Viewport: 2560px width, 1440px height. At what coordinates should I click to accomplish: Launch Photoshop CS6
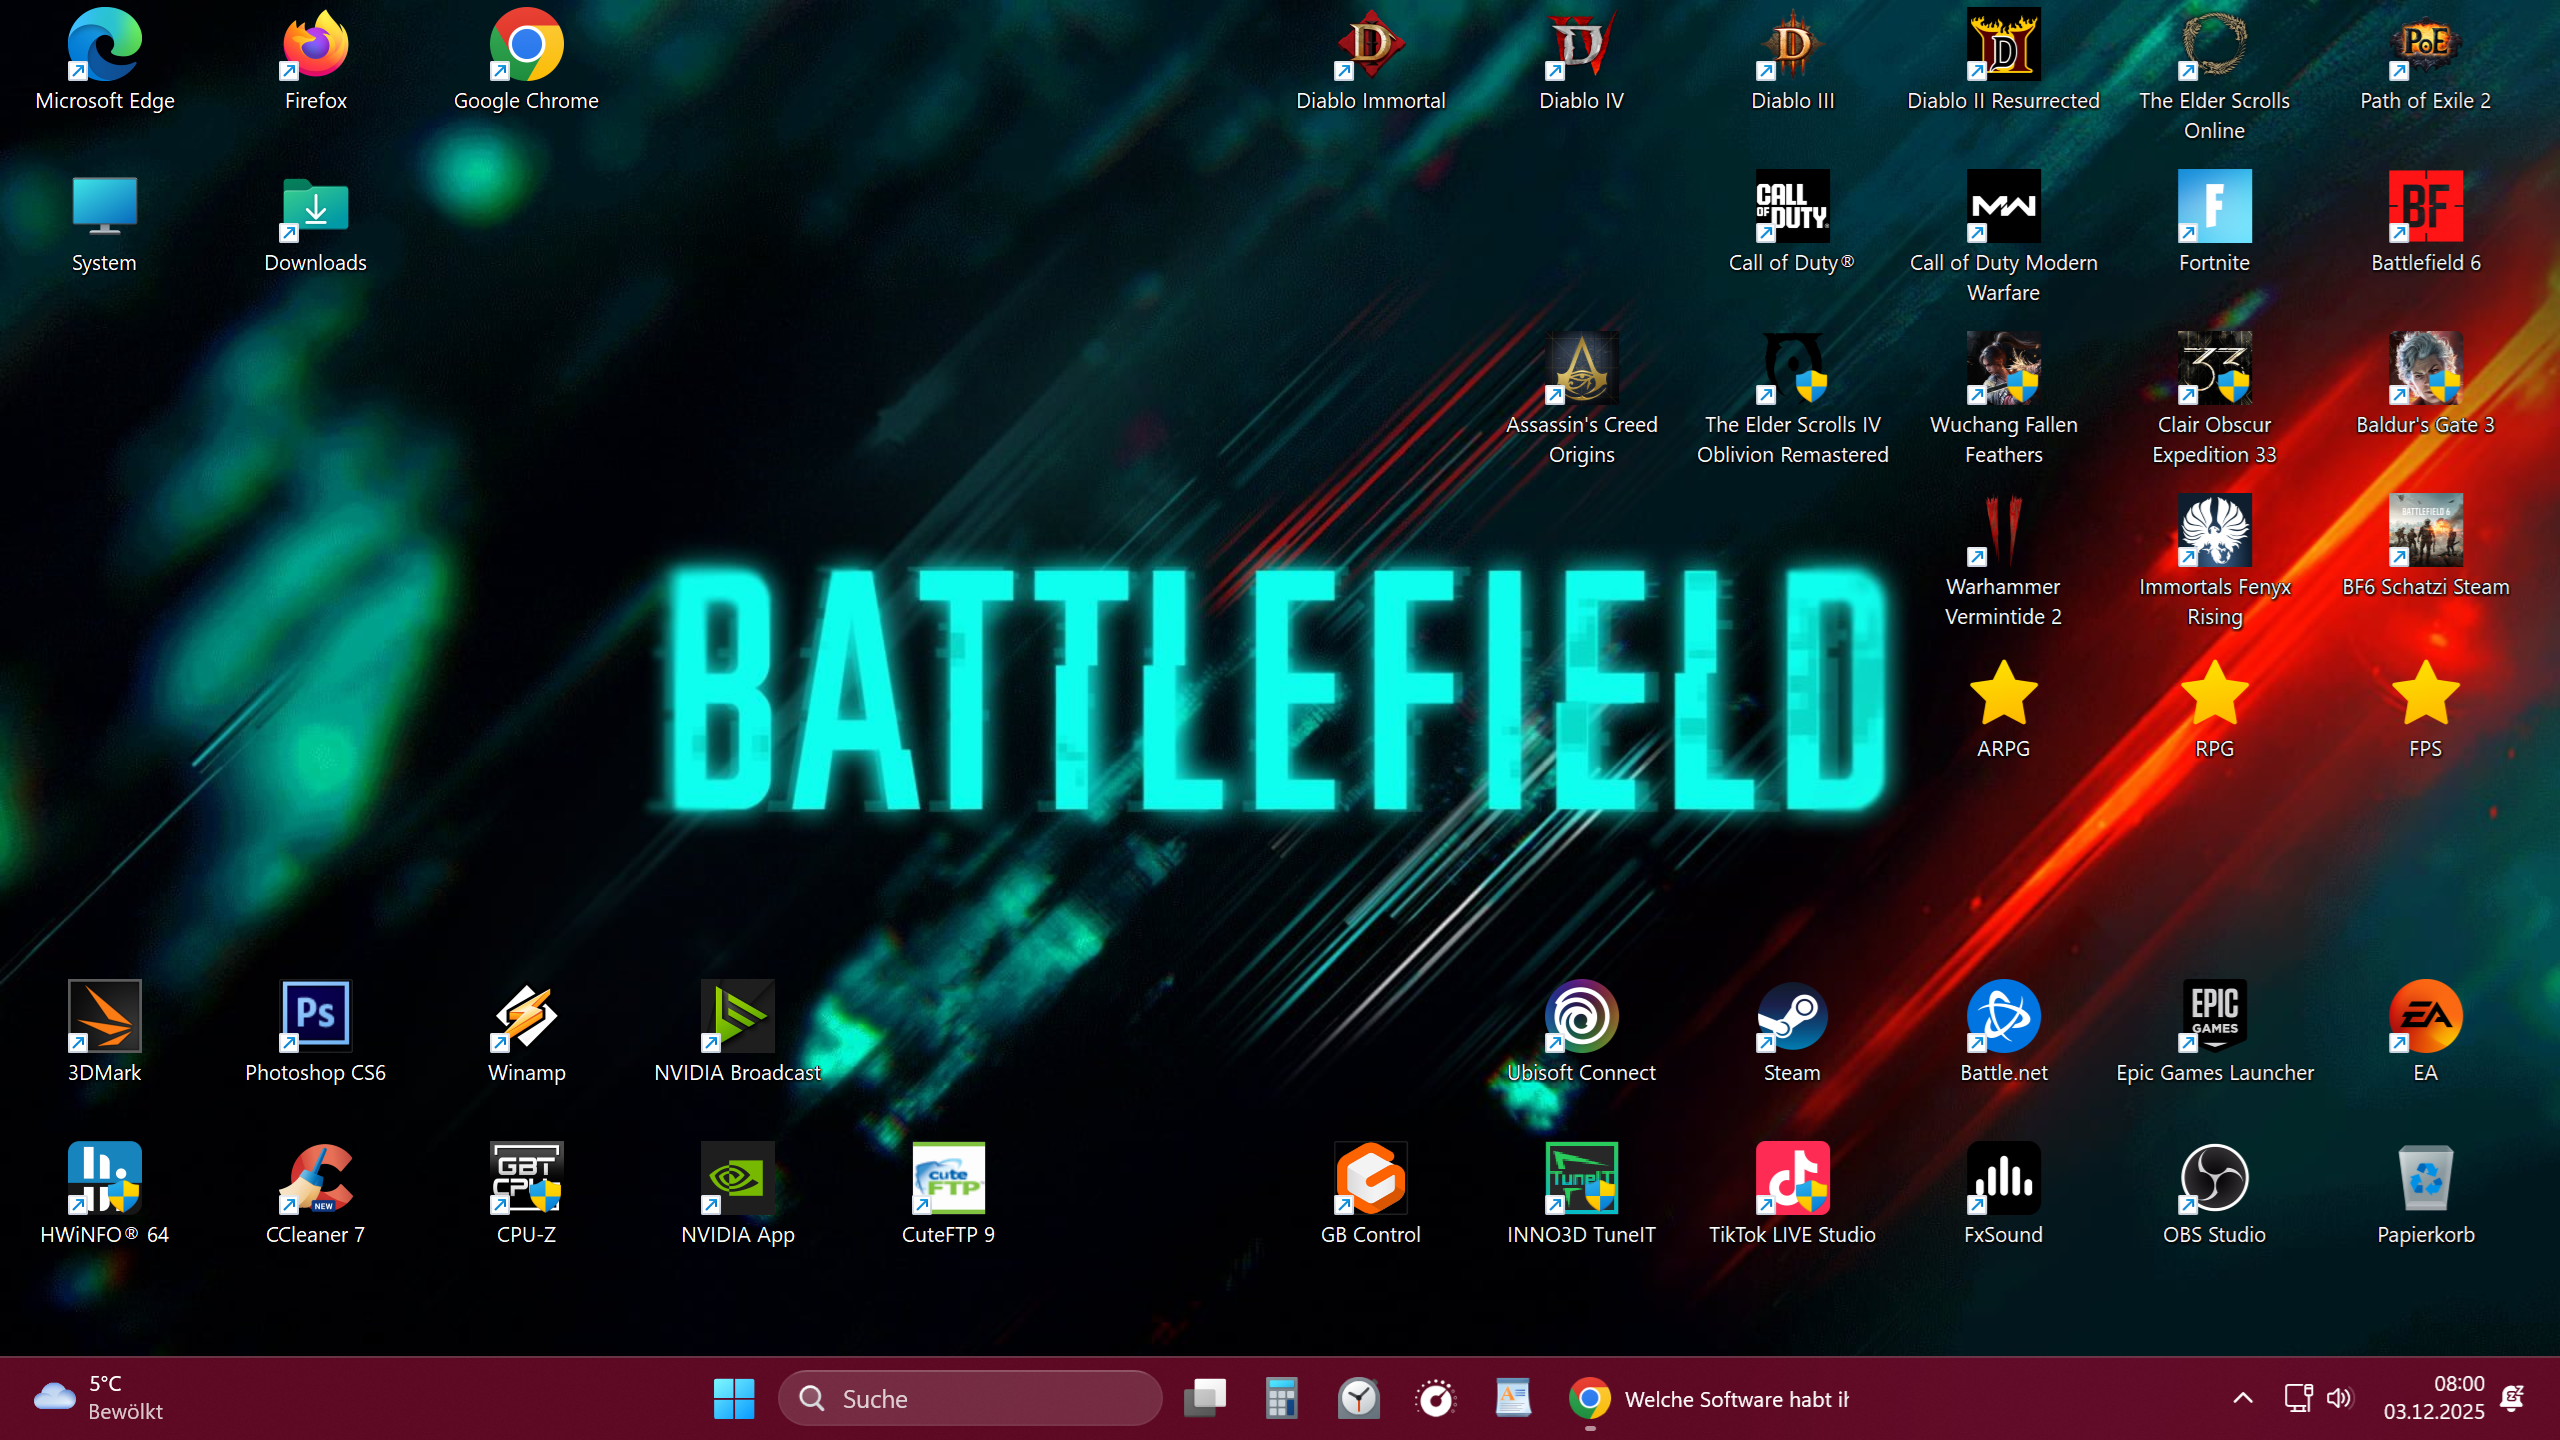316,1017
